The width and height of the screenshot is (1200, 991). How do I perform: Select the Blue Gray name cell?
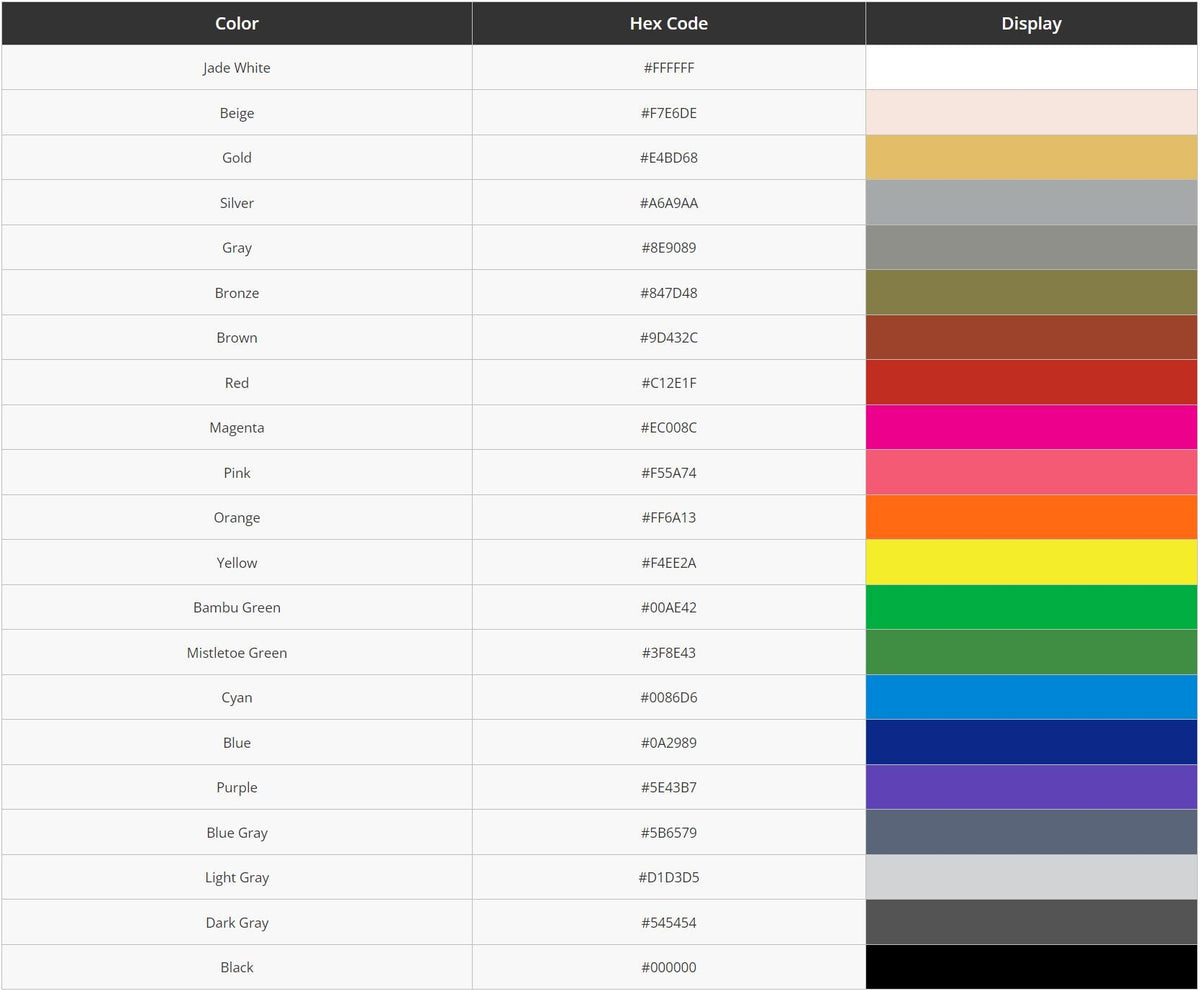(237, 833)
